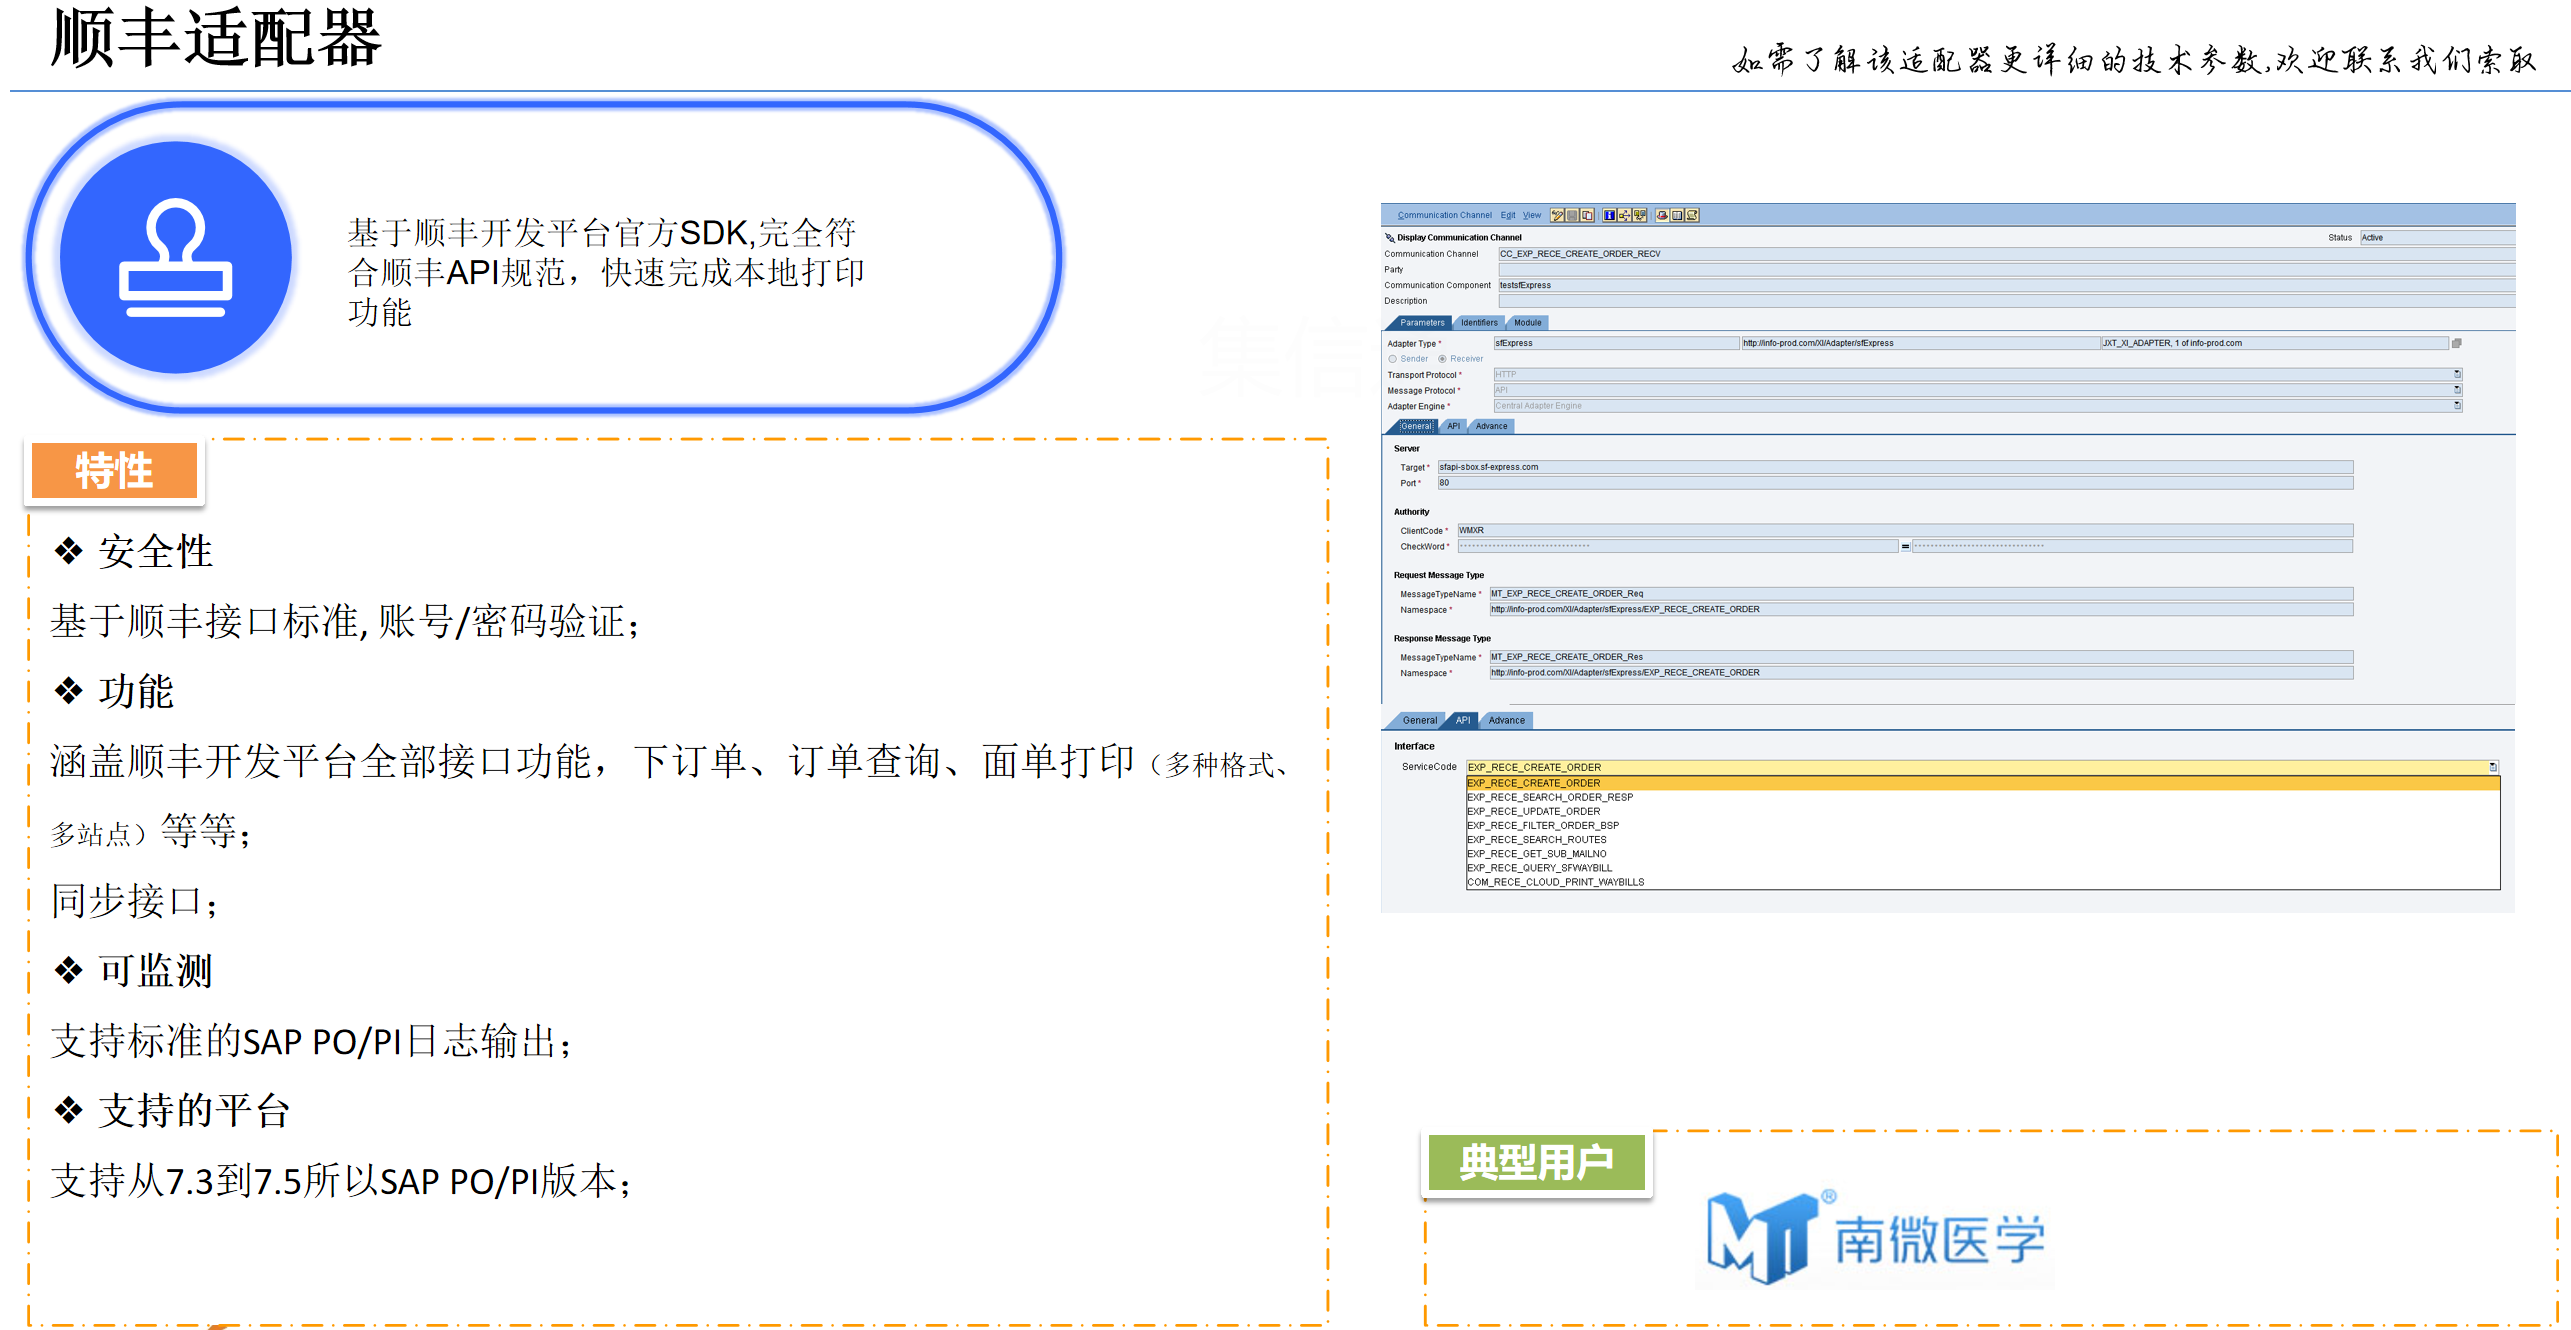Choose EXP_RECE_UPDATE_ORDER from the list
This screenshot has width=2571, height=1330.
pos(1982,811)
